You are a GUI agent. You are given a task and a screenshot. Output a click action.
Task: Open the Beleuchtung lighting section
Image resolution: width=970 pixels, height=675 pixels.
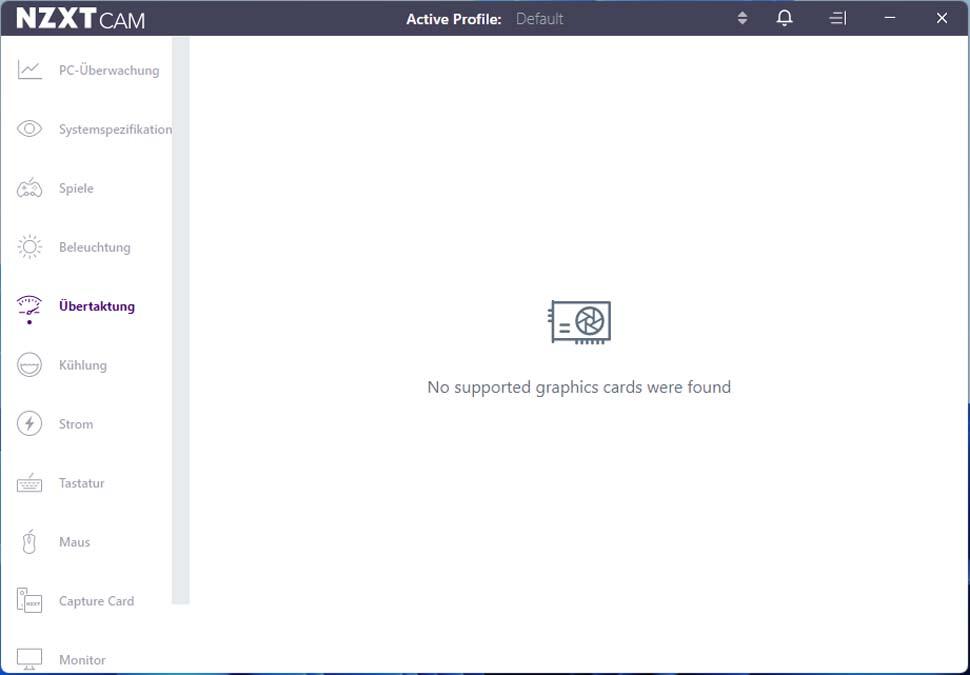click(95, 247)
